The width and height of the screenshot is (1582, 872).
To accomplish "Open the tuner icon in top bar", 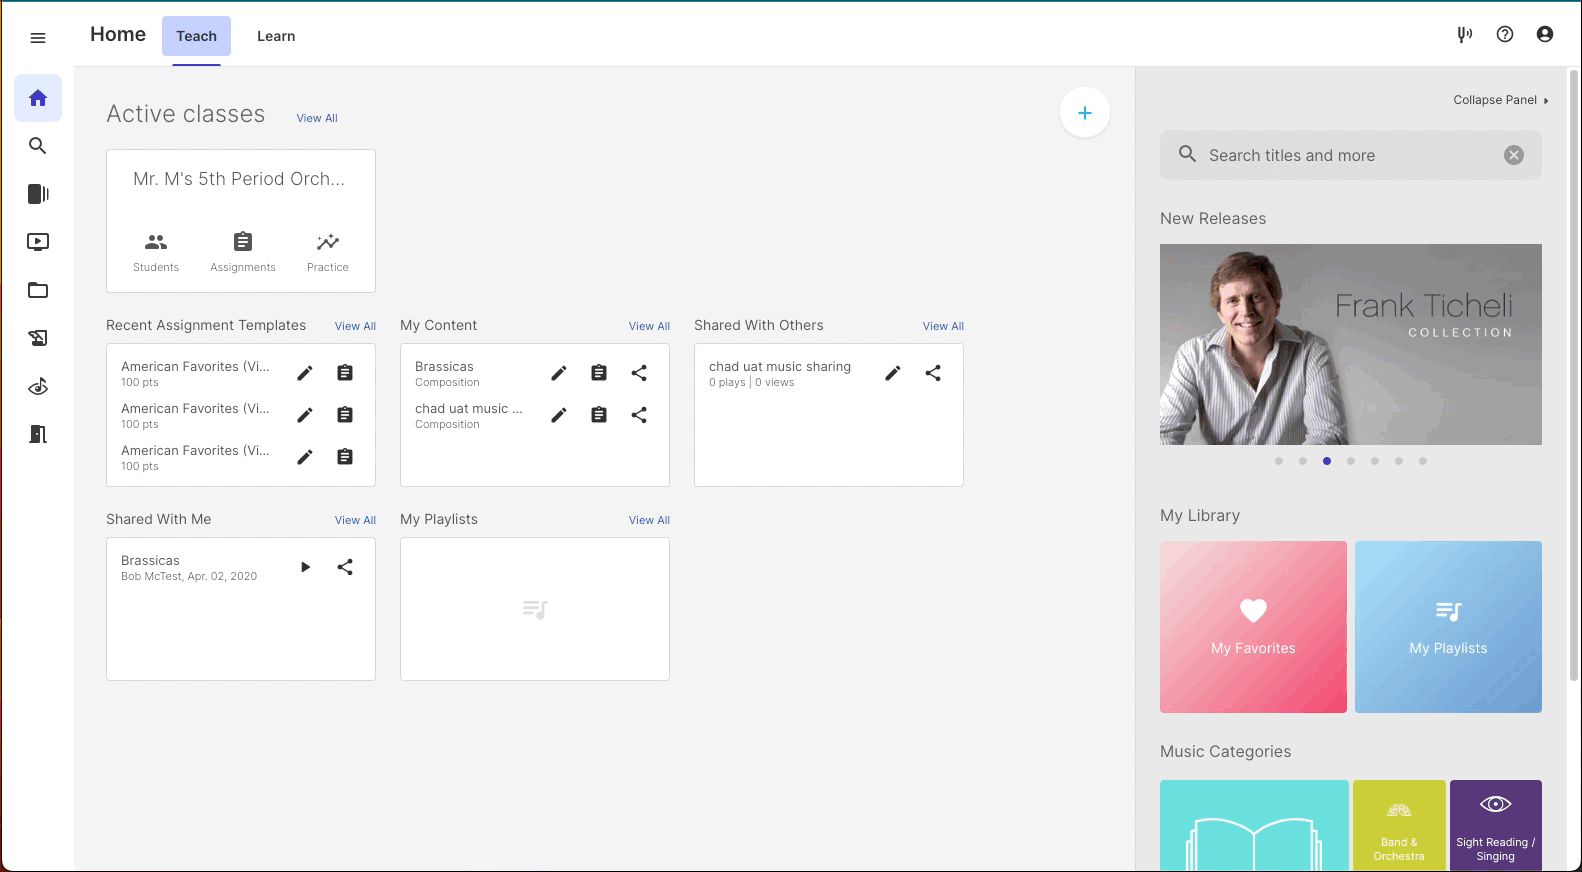I will (x=1465, y=35).
